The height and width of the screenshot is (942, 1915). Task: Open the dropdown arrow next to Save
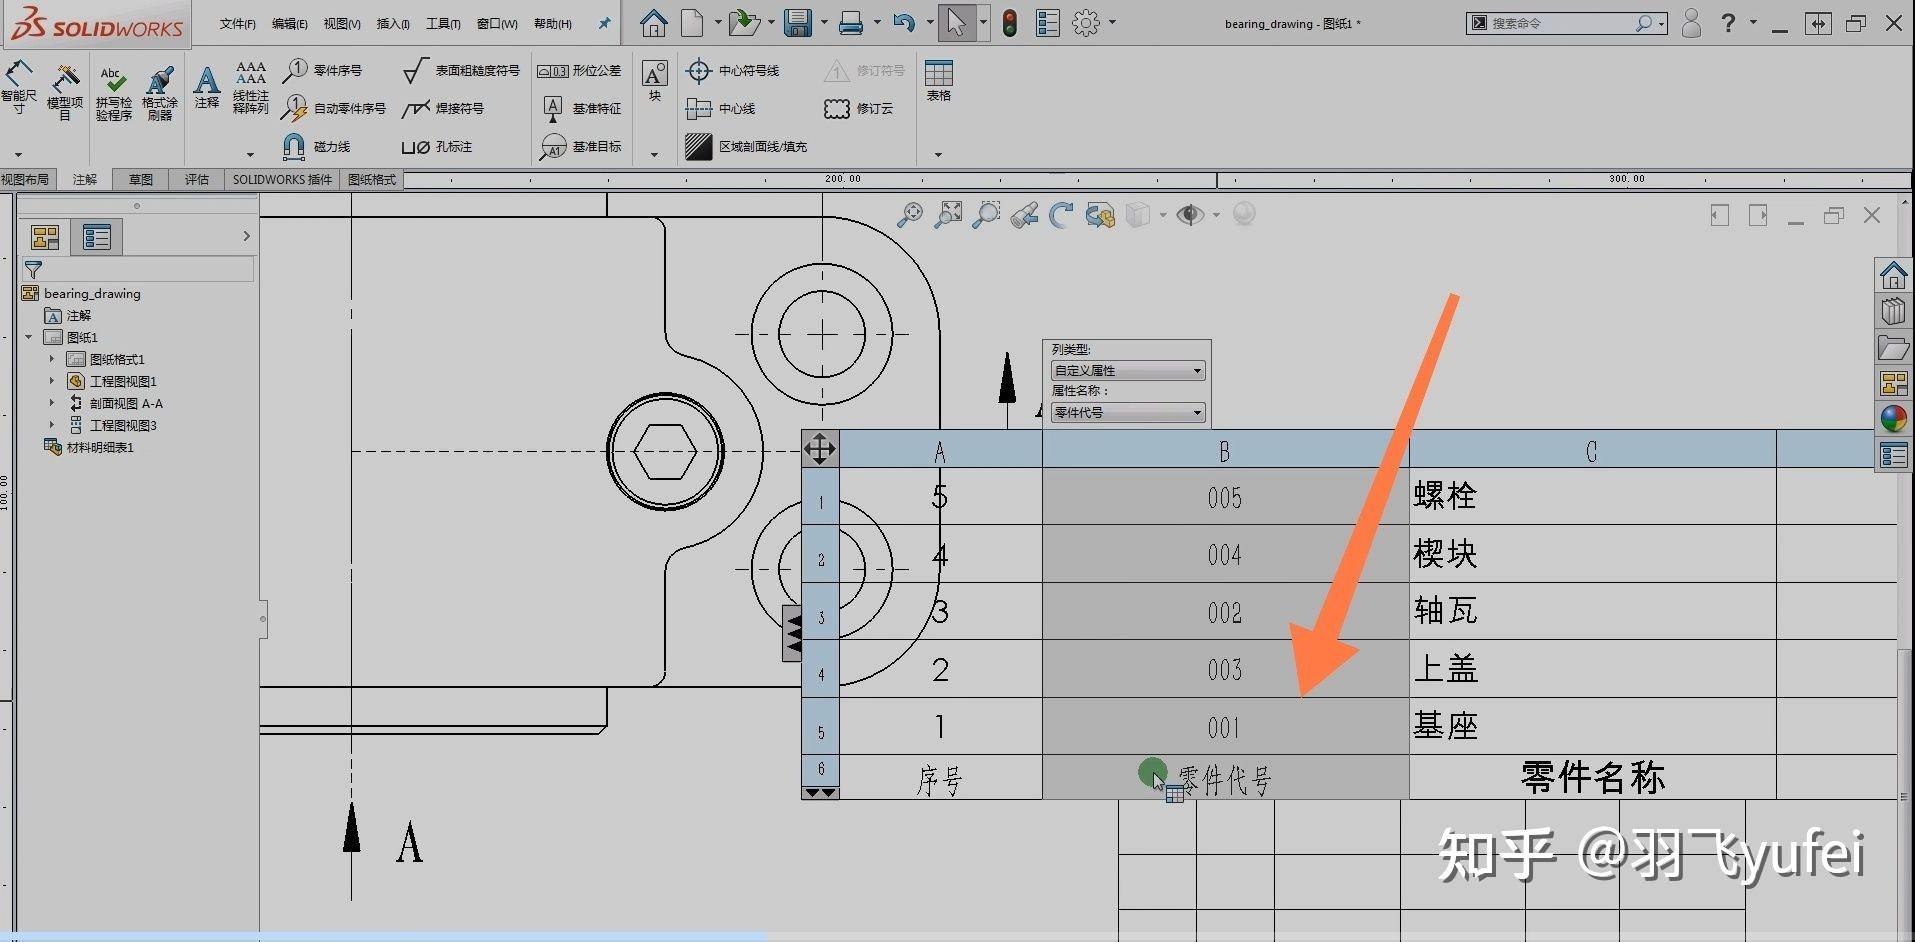click(824, 22)
